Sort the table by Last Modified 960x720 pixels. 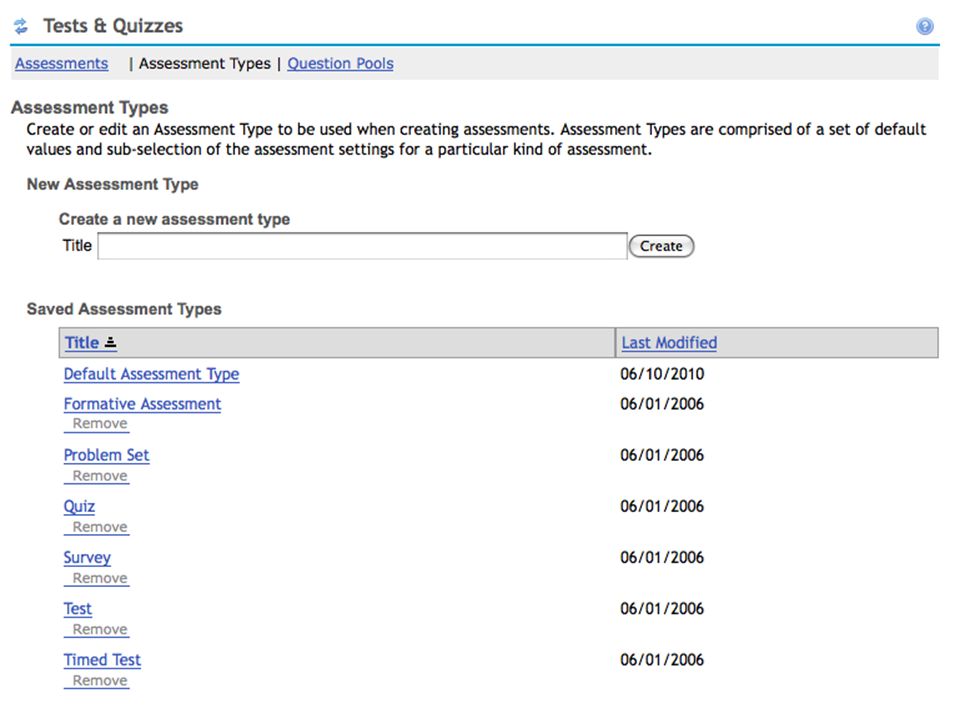(669, 342)
